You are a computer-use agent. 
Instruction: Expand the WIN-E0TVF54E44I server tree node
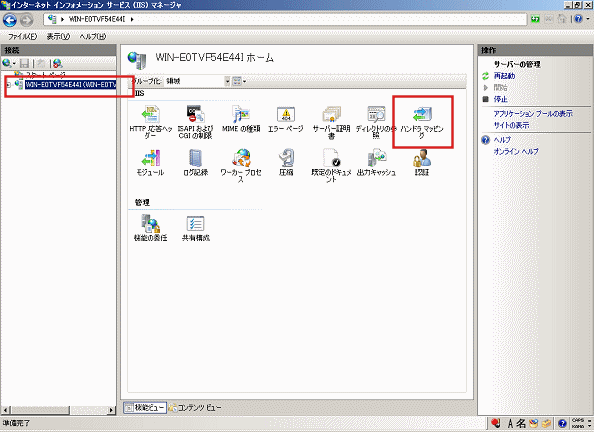pos(8,85)
